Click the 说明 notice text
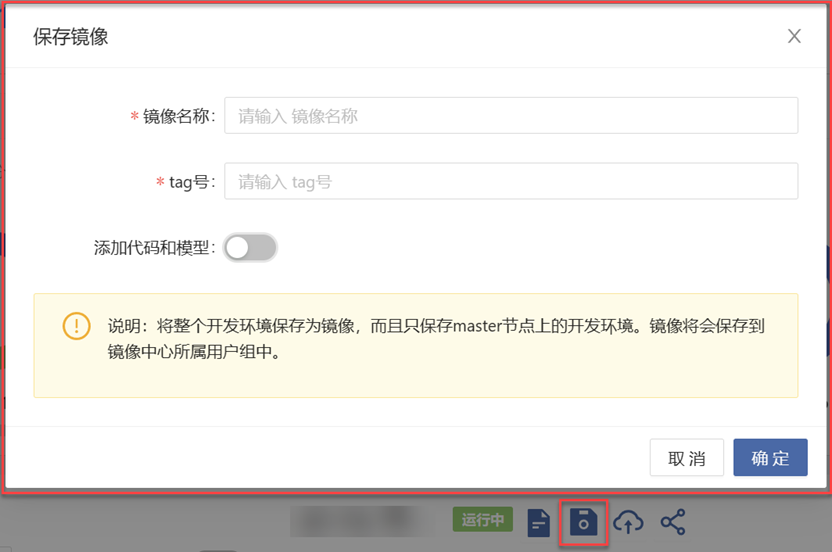 [436, 339]
